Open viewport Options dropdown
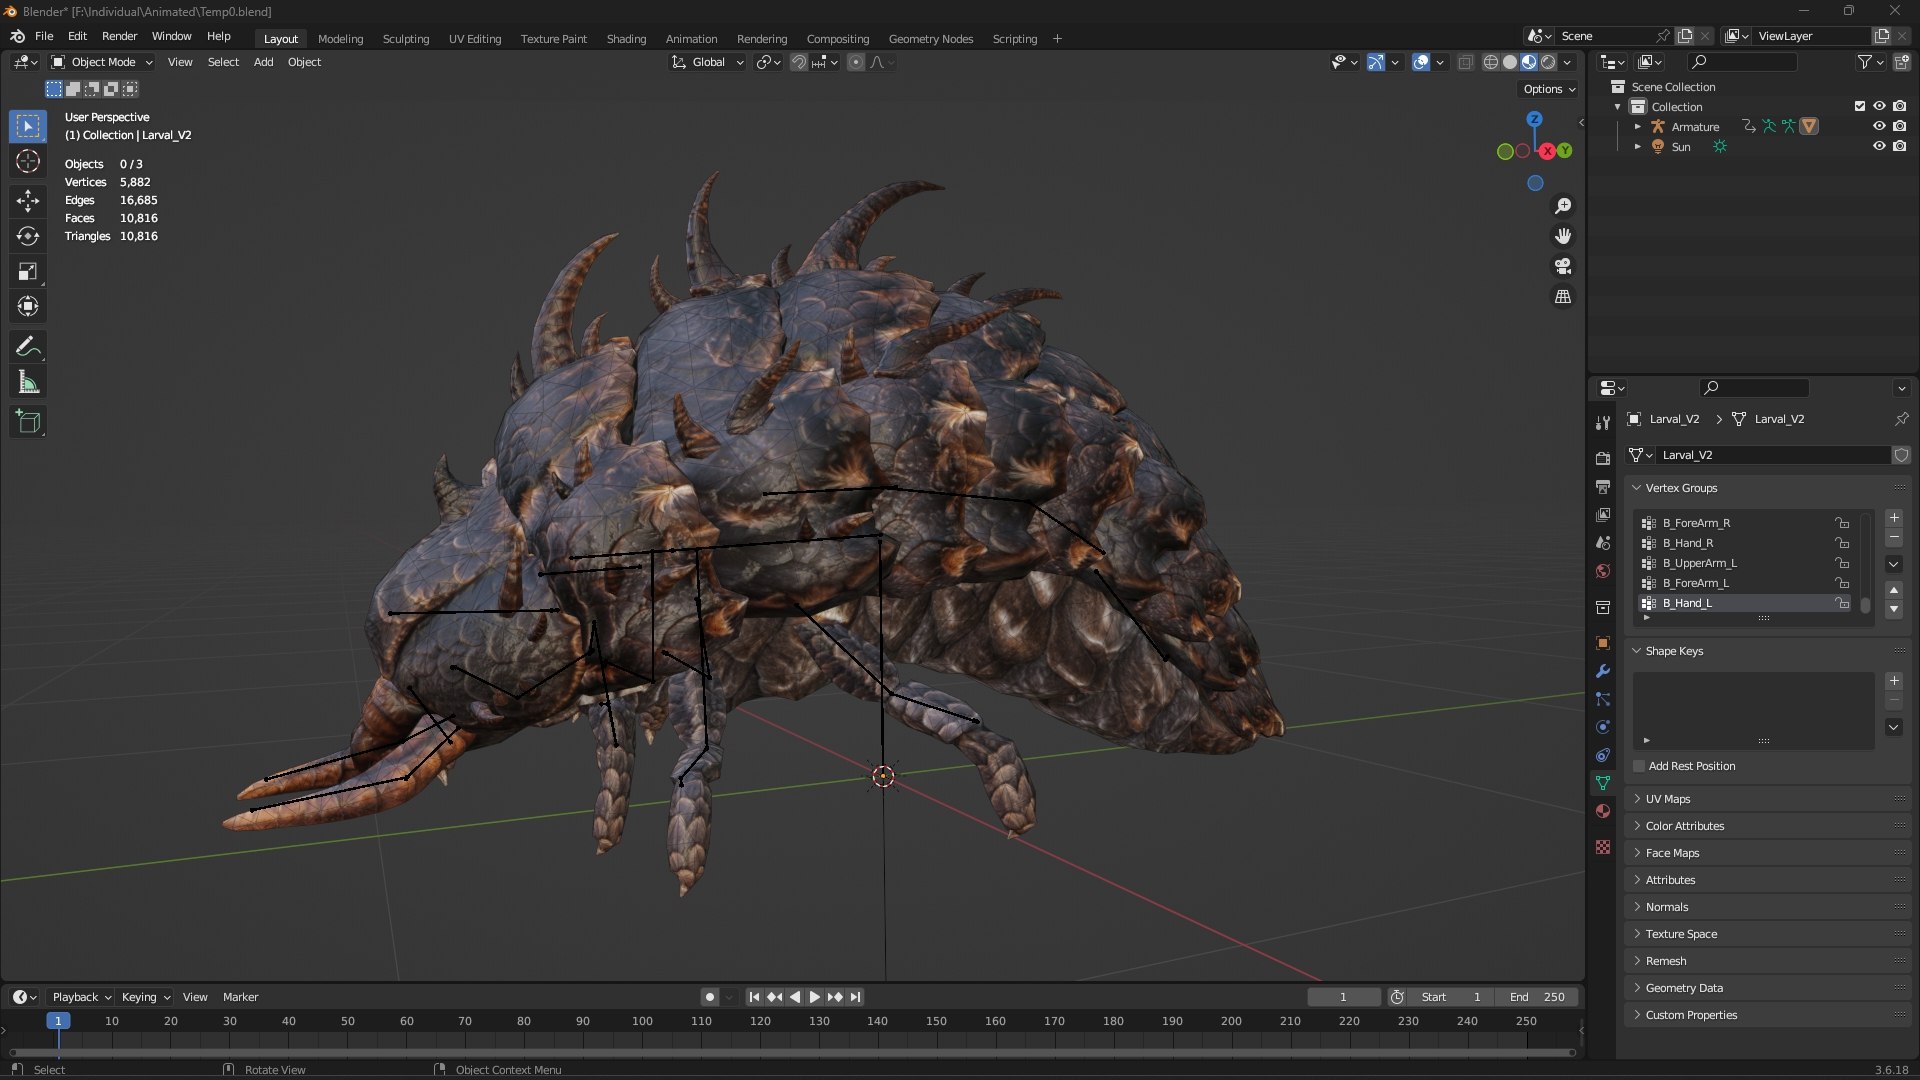 1548,89
